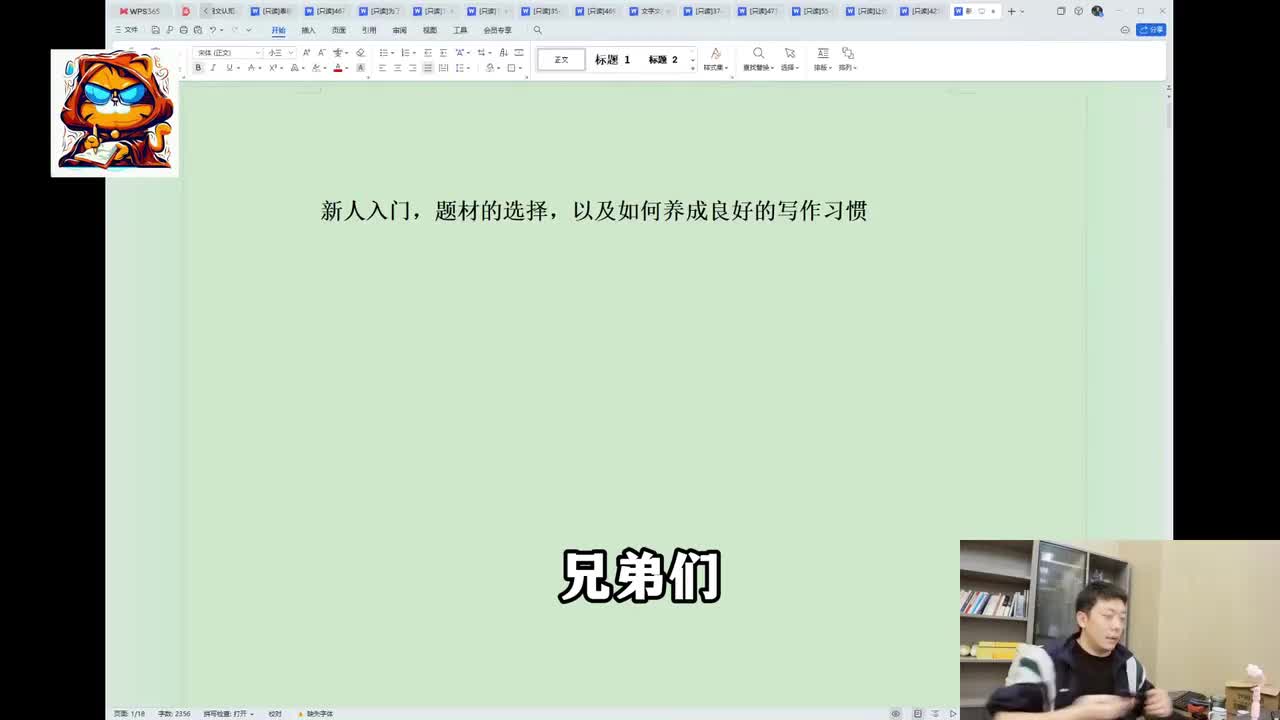Open 排版 layout tool
1280x720 pixels.
(822, 60)
